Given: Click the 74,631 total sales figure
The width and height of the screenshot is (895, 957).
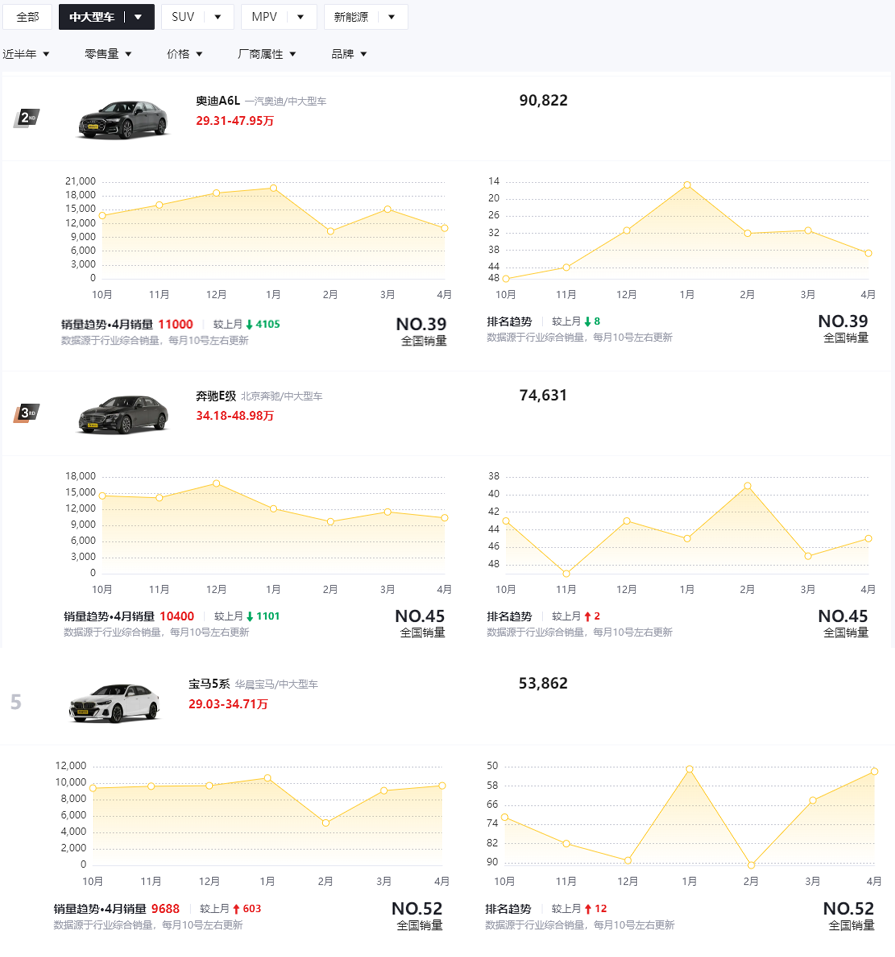Looking at the screenshot, I should [x=543, y=395].
